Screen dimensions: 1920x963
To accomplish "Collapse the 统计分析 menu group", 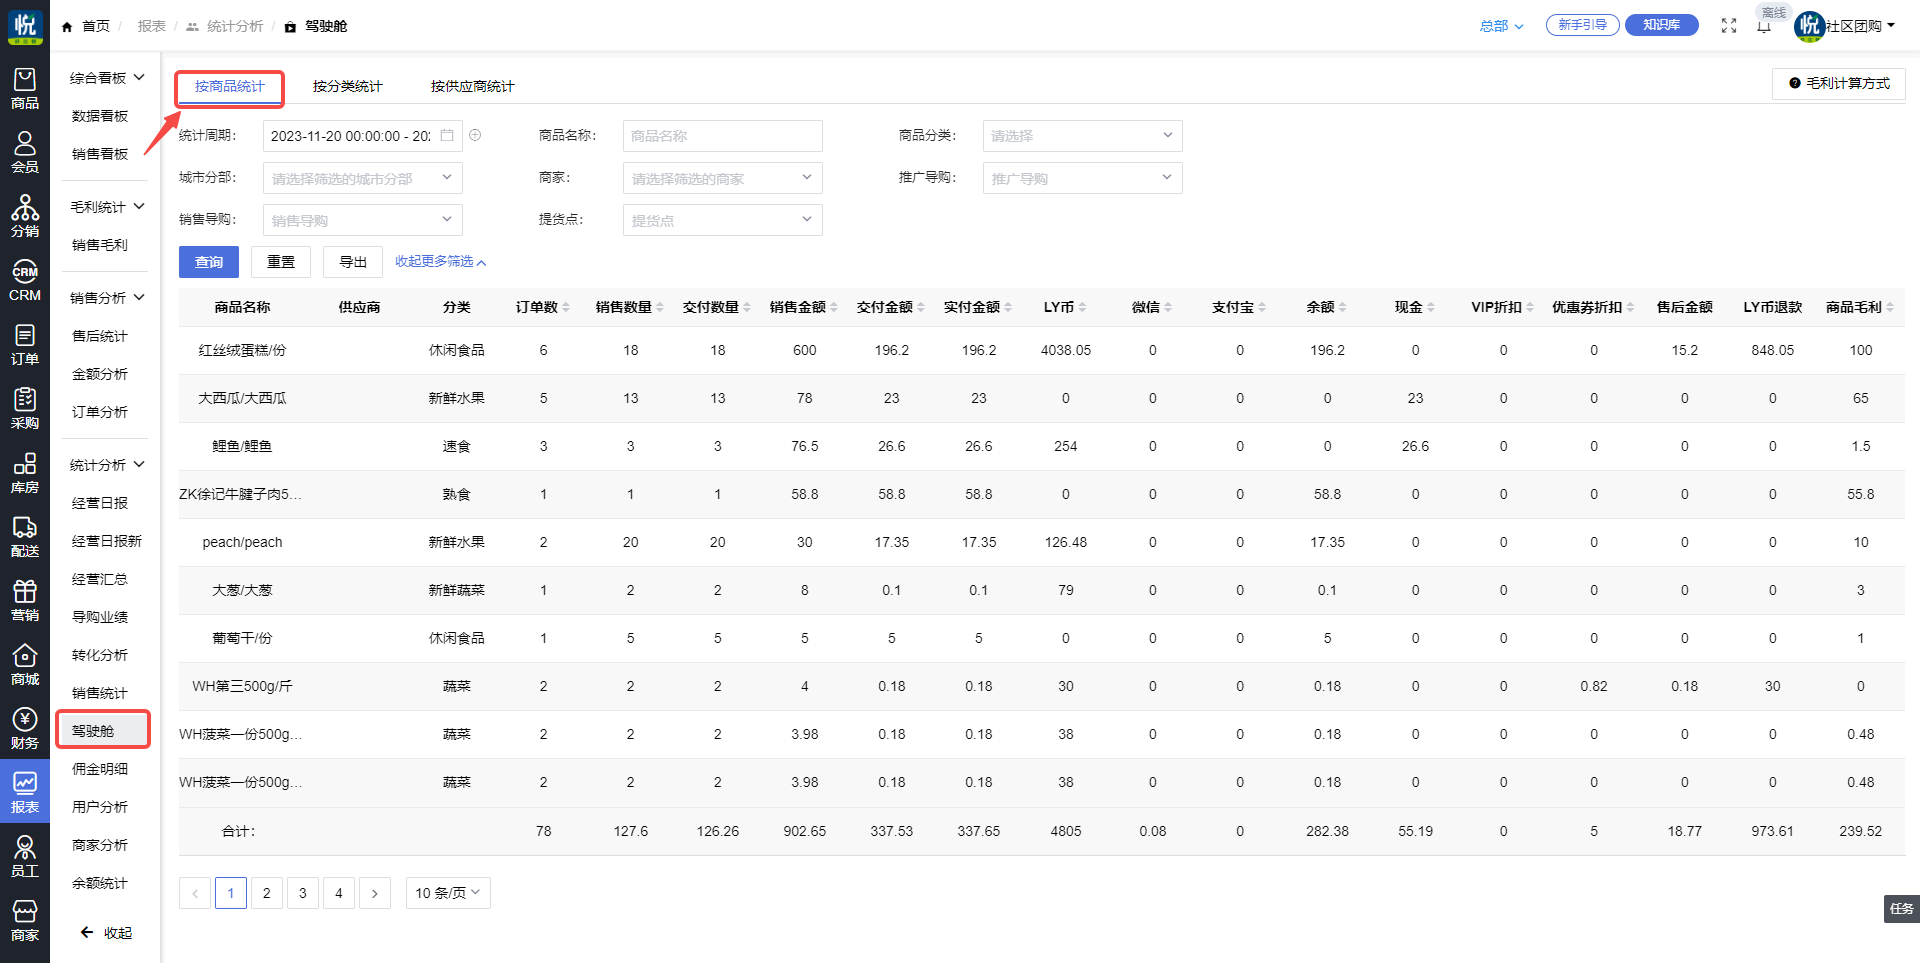I will (x=106, y=465).
